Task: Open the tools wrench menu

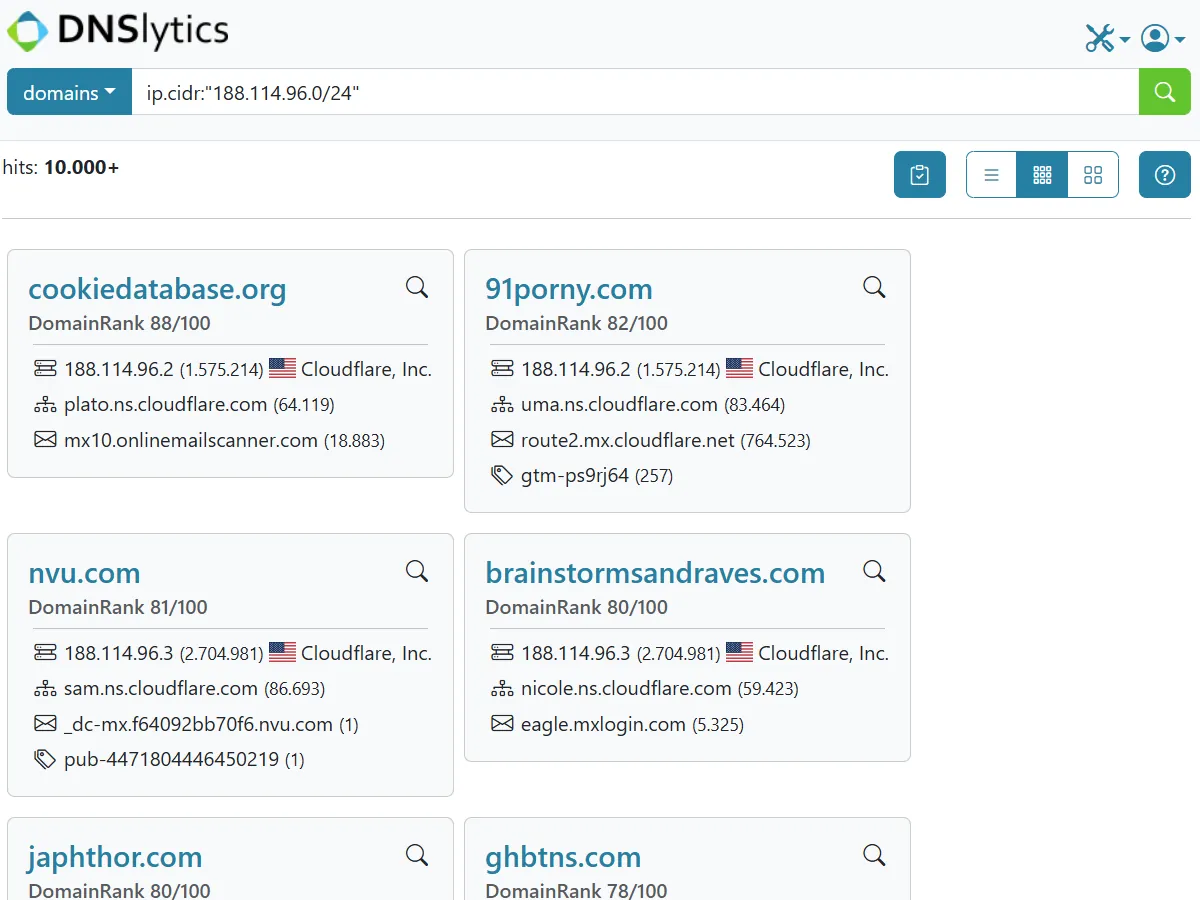Action: click(x=1107, y=38)
